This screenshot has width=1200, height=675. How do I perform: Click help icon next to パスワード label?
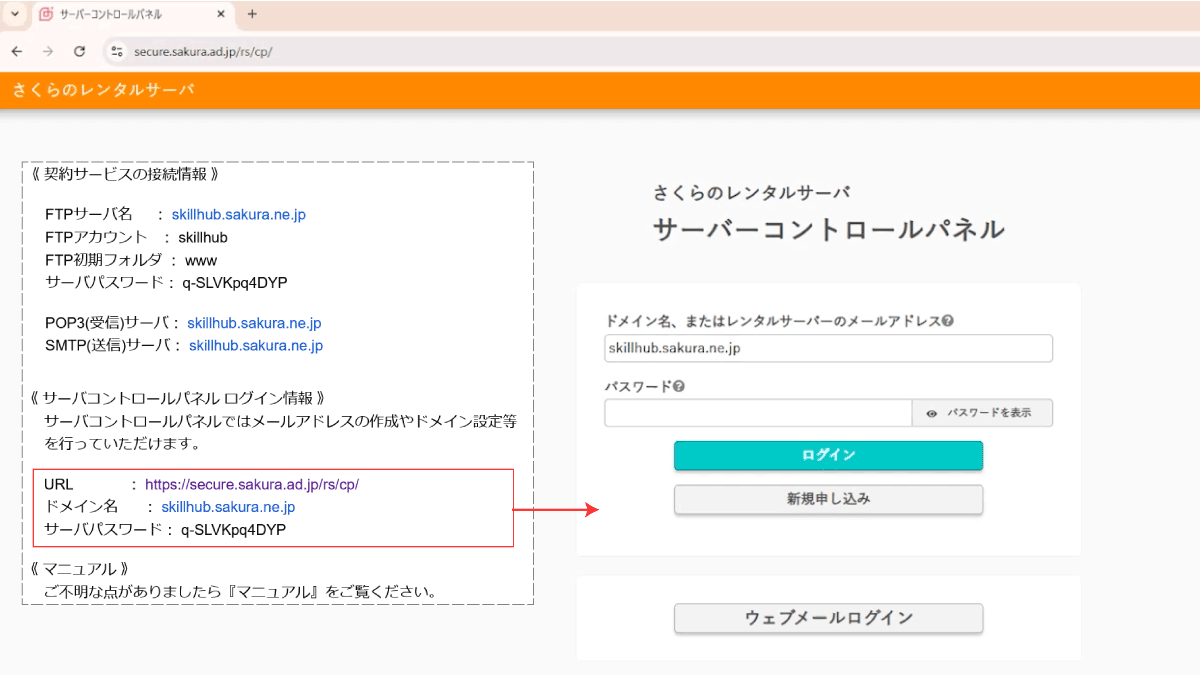(679, 386)
